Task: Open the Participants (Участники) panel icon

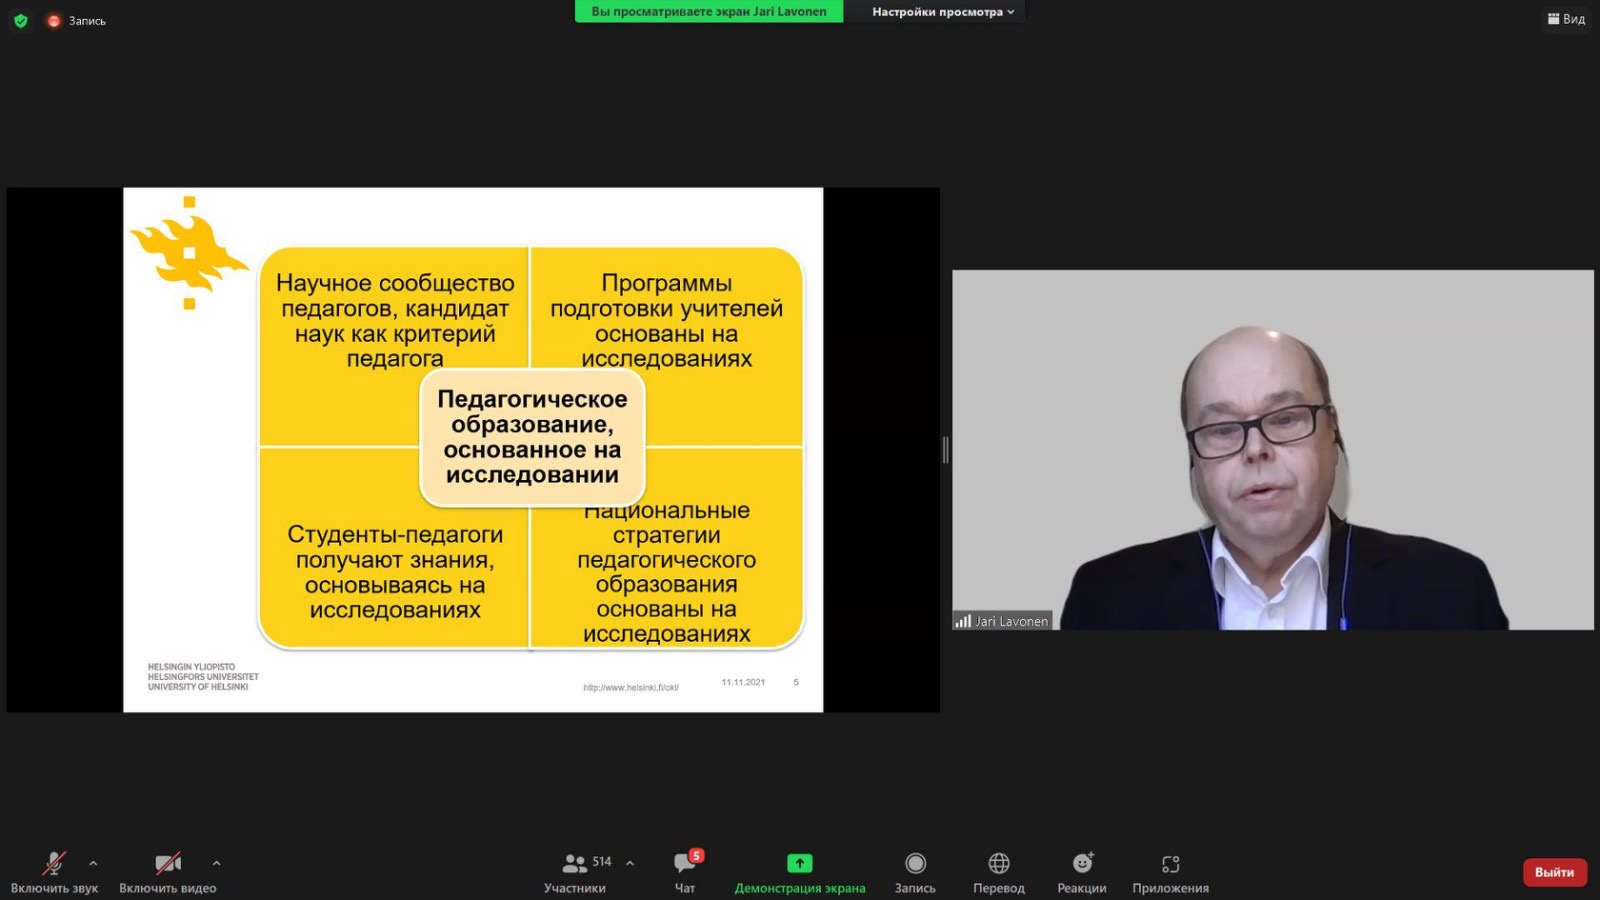Action: pyautogui.click(x=575, y=863)
